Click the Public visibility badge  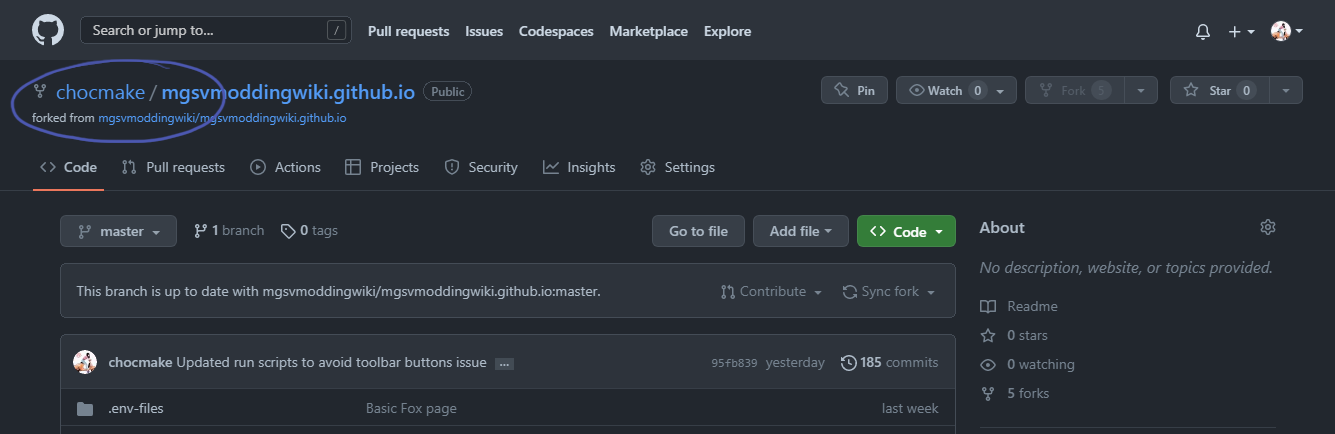[448, 91]
